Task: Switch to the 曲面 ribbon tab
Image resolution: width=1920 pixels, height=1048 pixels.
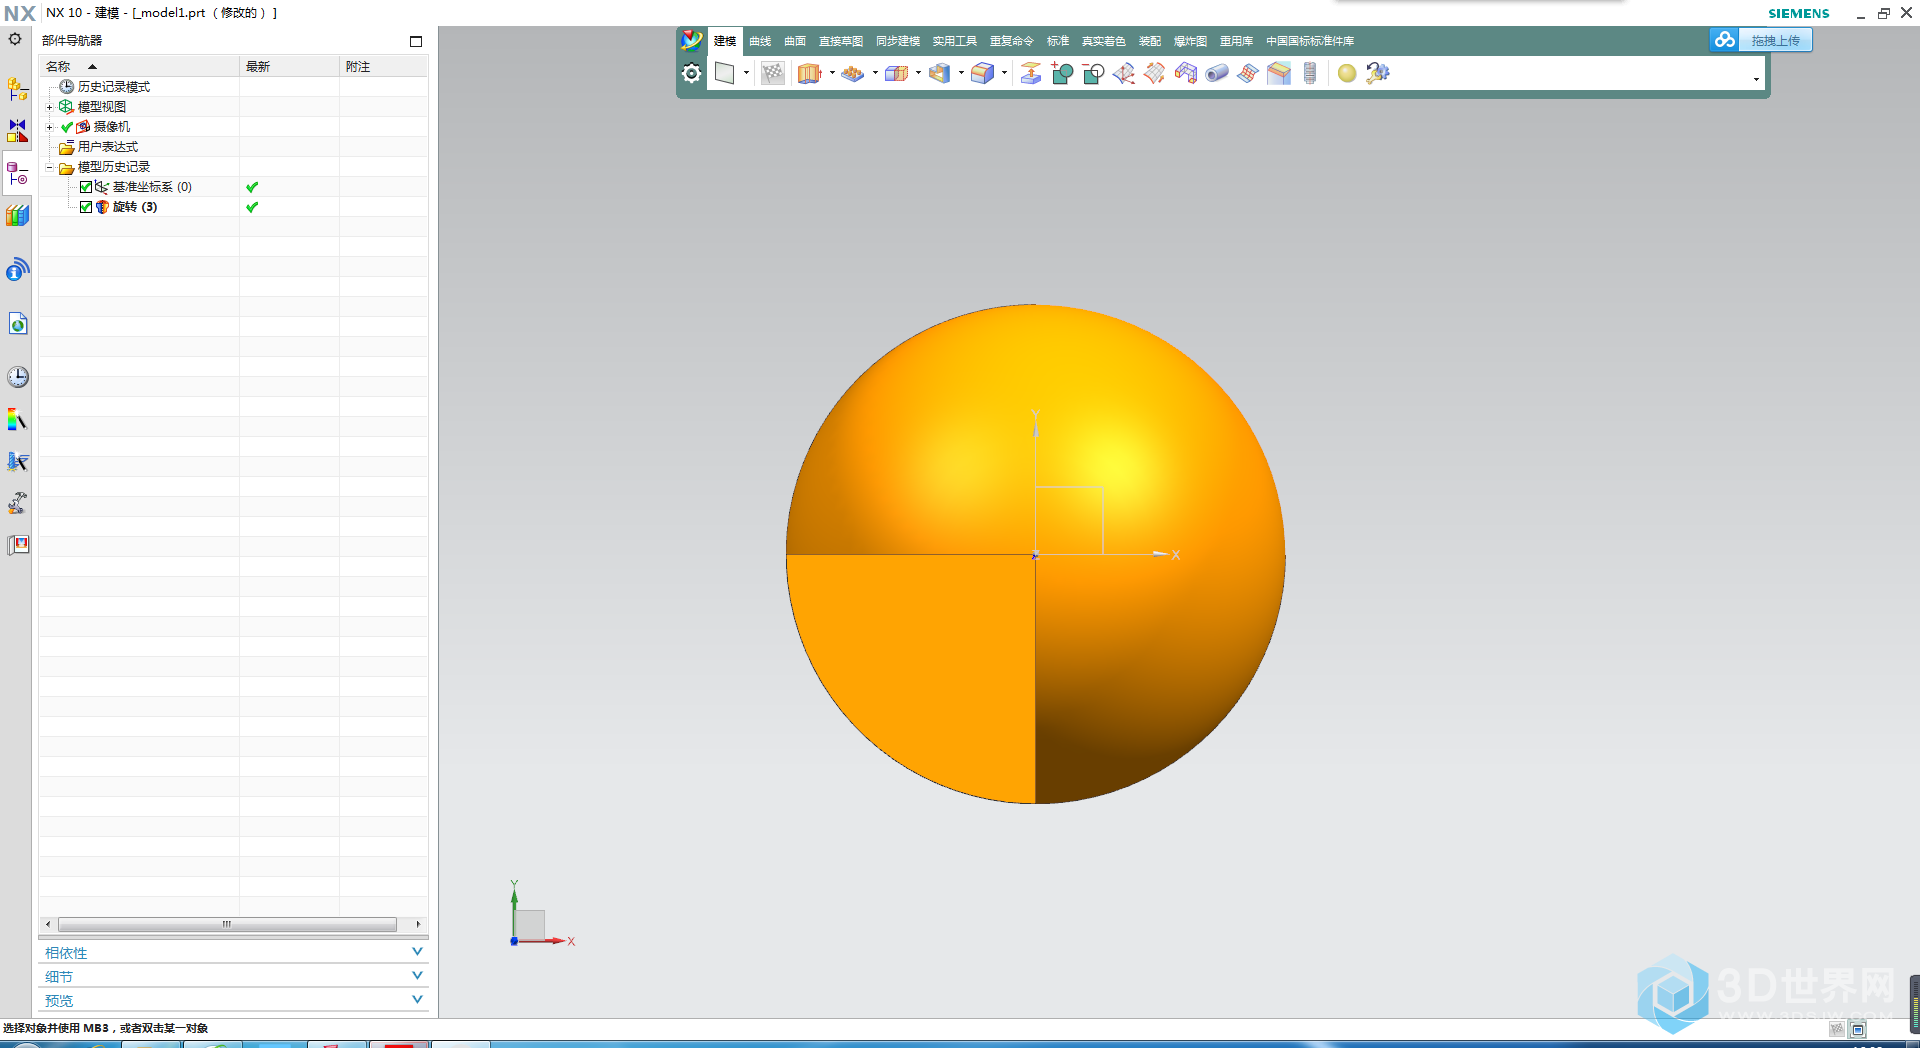Action: point(795,41)
